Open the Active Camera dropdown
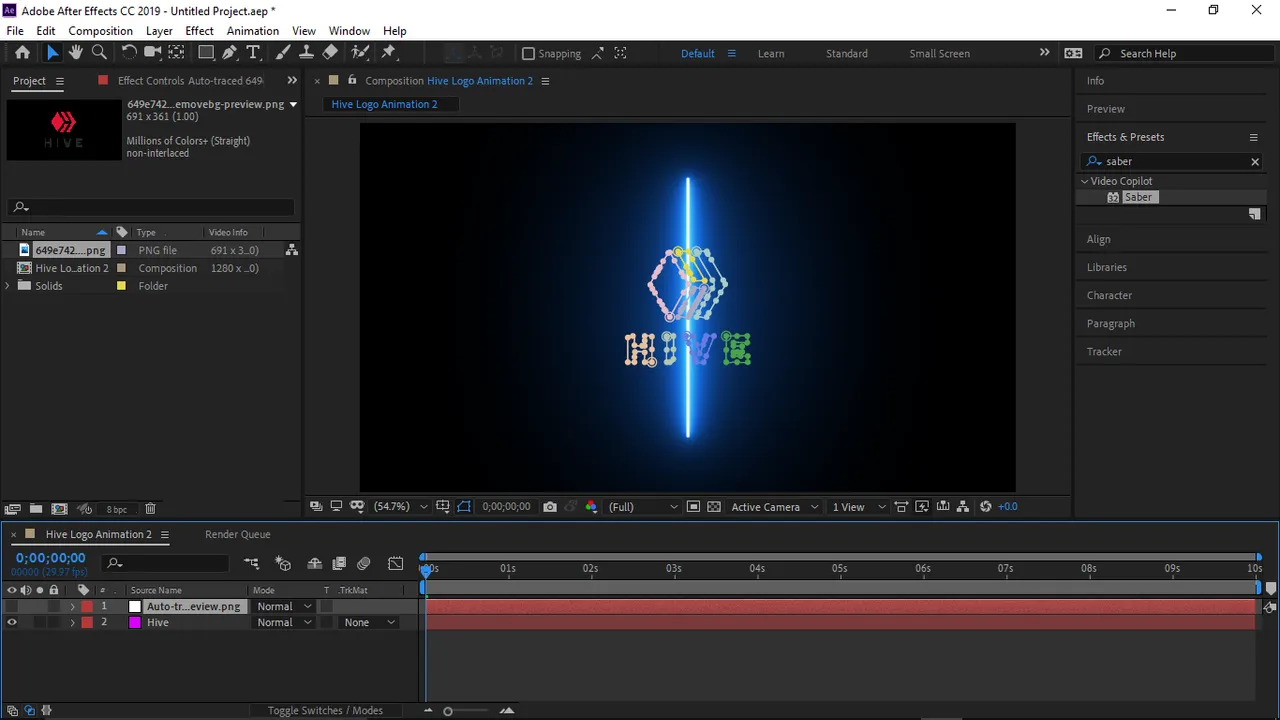The width and height of the screenshot is (1280, 720). tap(775, 507)
